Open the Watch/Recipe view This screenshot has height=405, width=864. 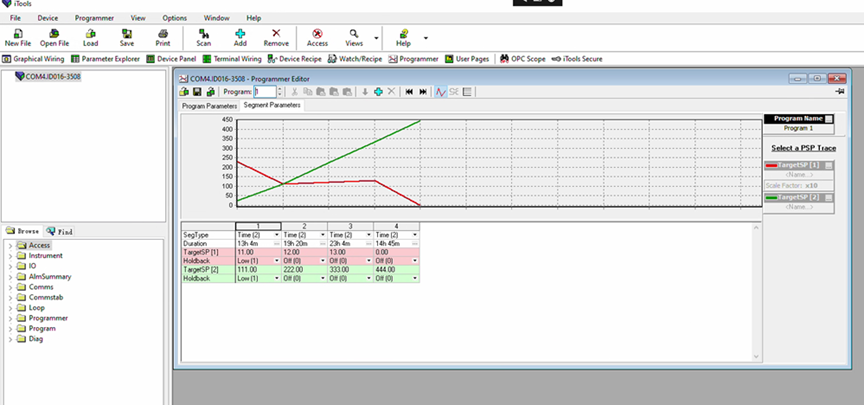(x=354, y=59)
